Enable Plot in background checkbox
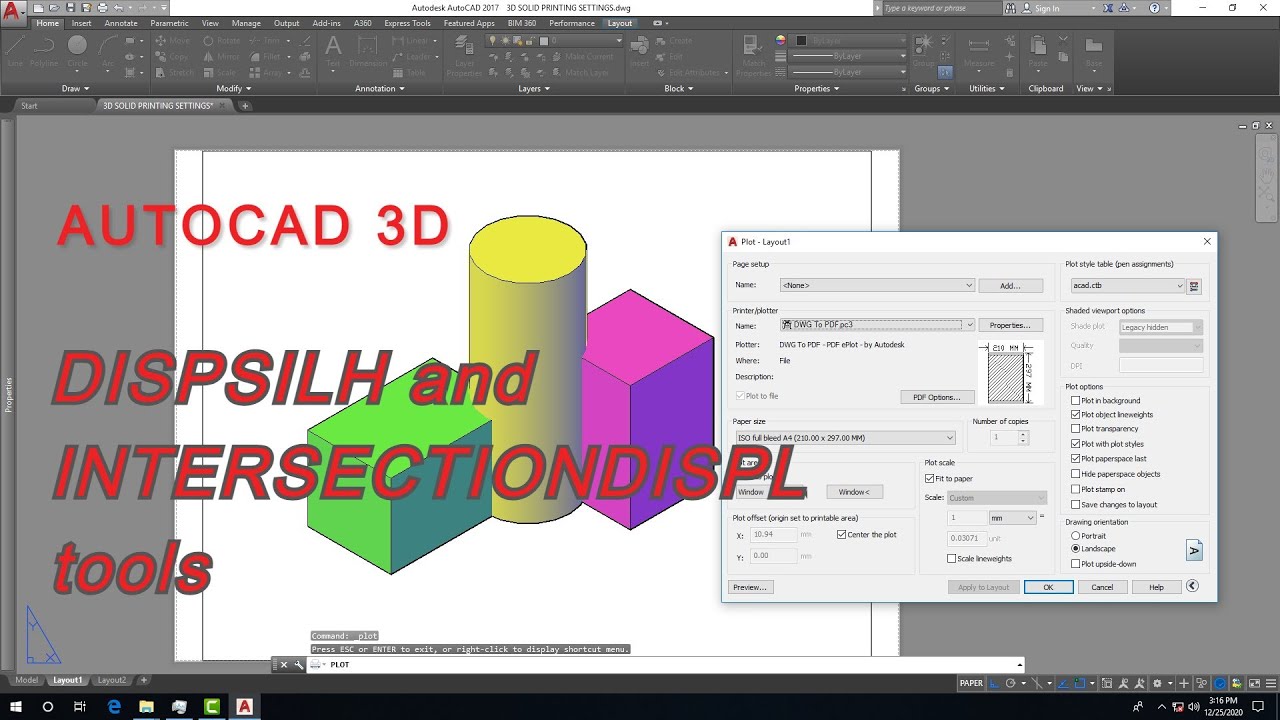1280x720 pixels. (1076, 400)
